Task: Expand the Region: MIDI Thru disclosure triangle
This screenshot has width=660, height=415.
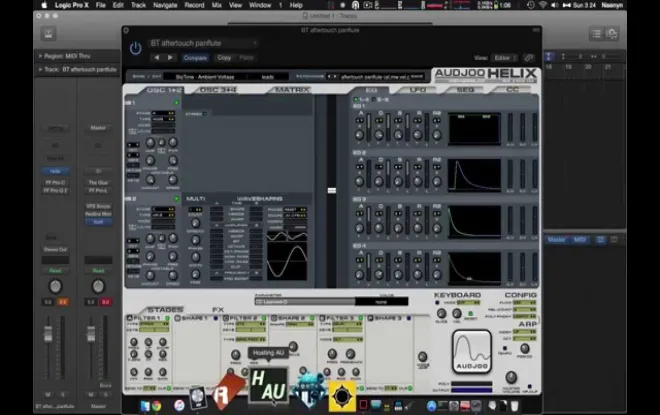Action: point(40,56)
